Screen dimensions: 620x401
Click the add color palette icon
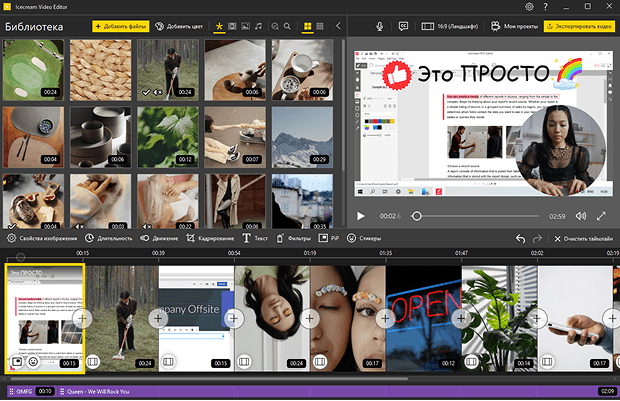point(159,26)
